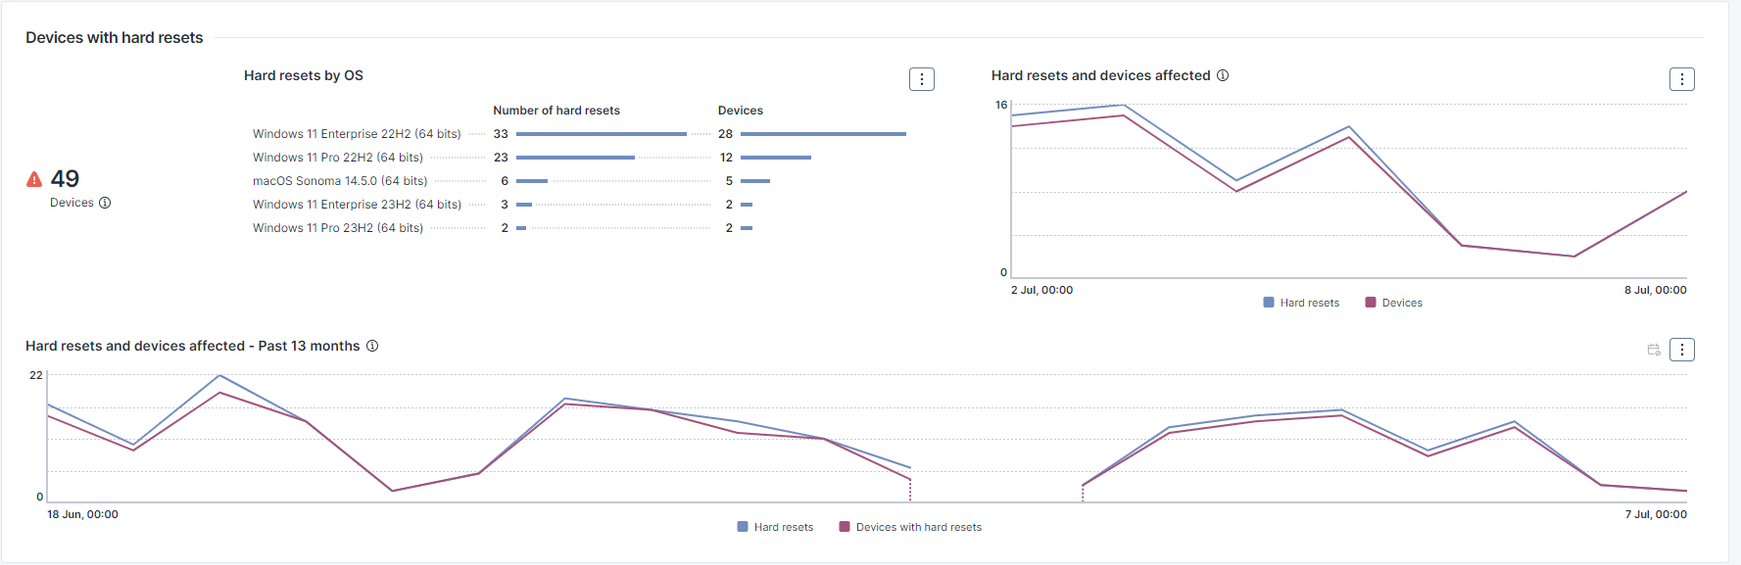The image size is (1741, 565).
Task: Click the Windows 11 Pro 23H2 row
Action: 337,228
